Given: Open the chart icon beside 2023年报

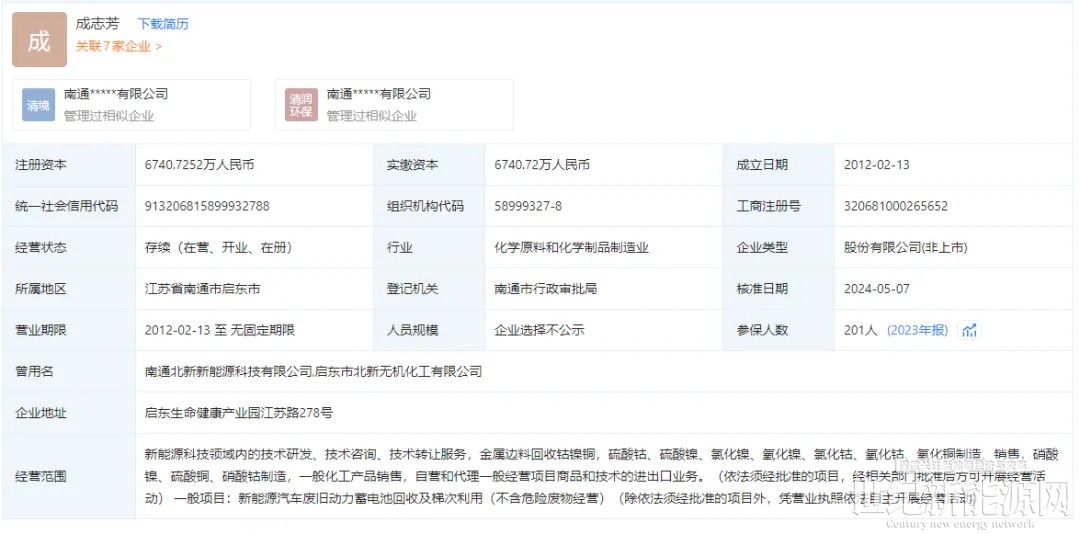Looking at the screenshot, I should coord(969,331).
